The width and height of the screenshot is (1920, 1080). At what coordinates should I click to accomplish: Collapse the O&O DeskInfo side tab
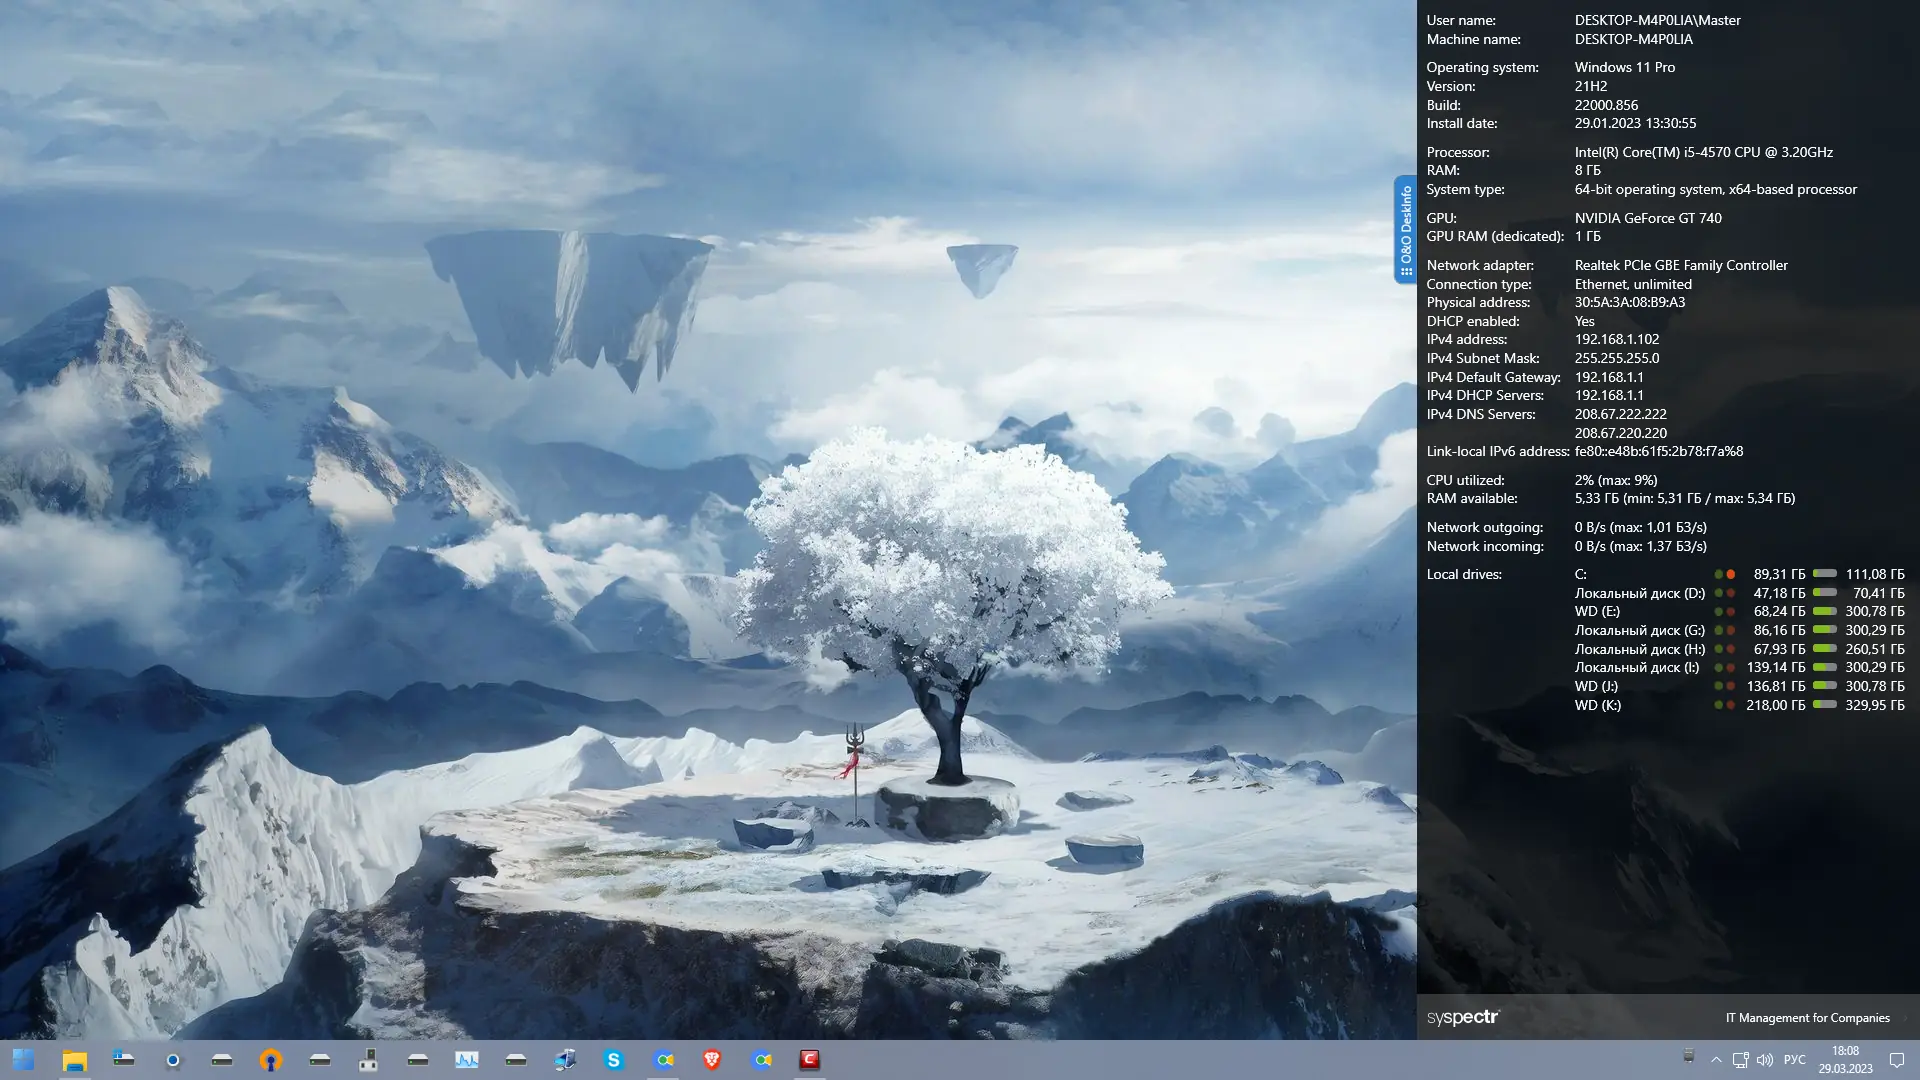click(1405, 230)
